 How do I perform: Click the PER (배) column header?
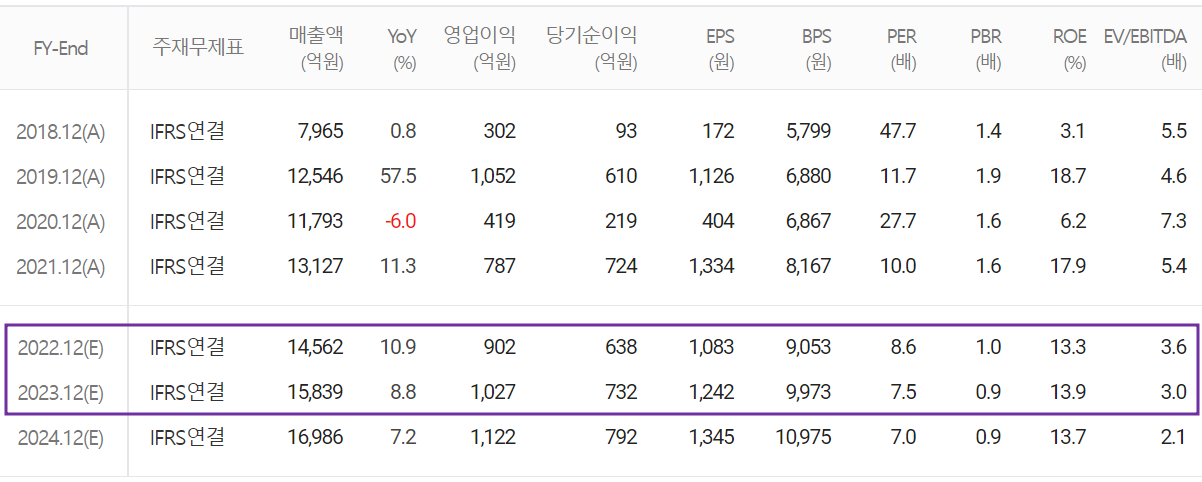[902, 48]
